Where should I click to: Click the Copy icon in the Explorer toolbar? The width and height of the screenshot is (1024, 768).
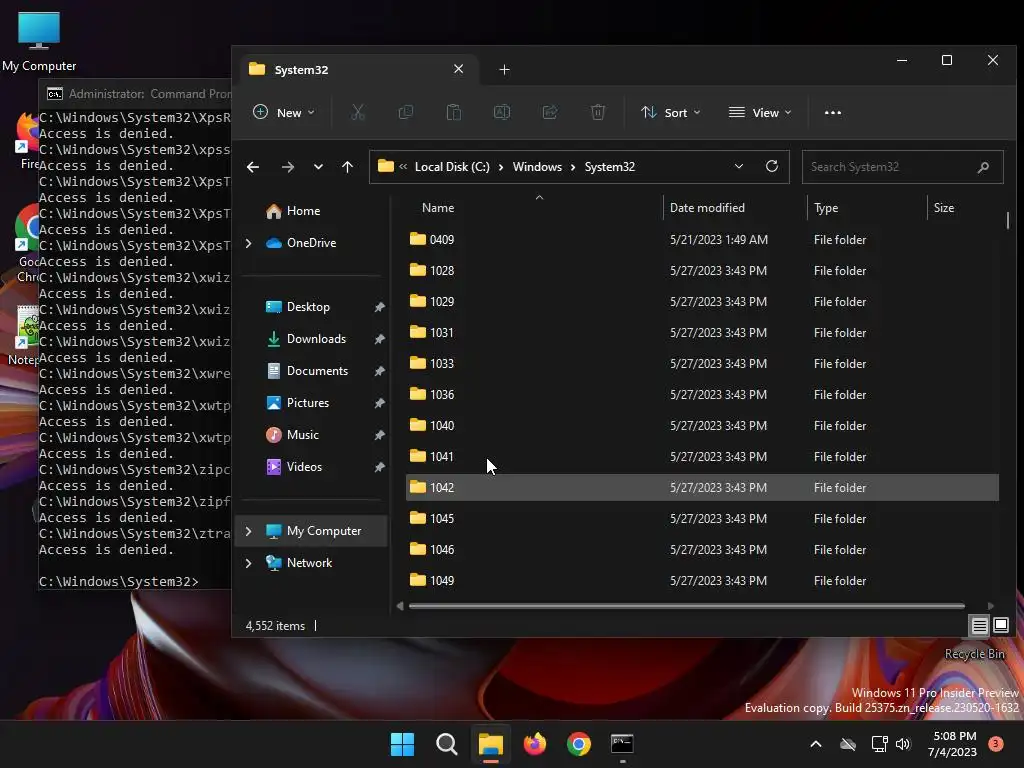[406, 112]
